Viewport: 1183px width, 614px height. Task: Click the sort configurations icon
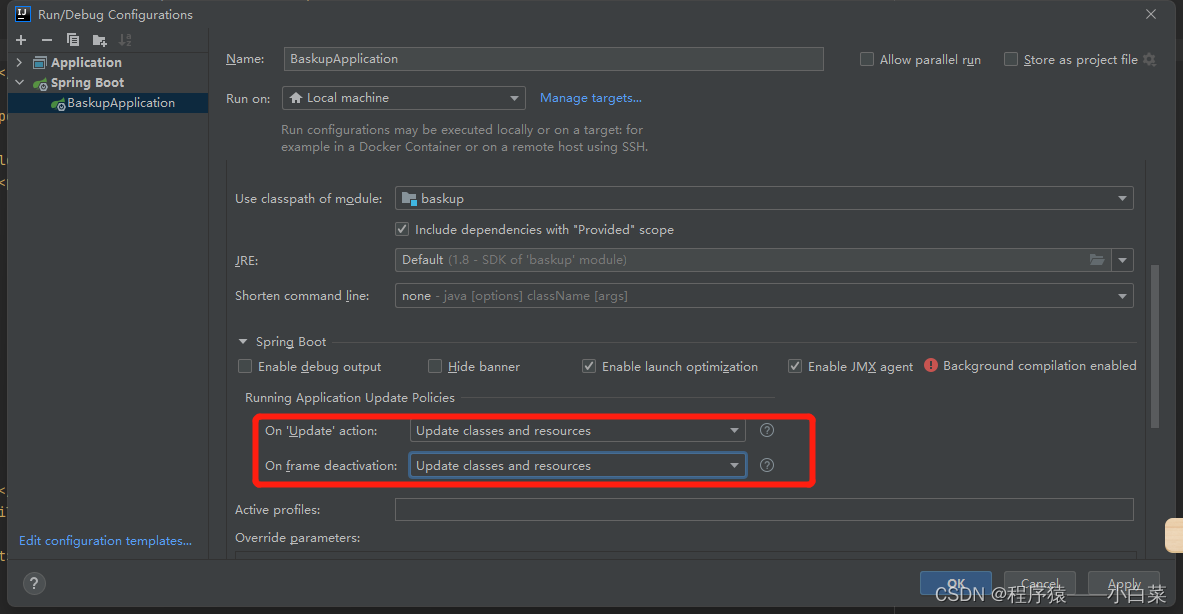click(x=125, y=40)
